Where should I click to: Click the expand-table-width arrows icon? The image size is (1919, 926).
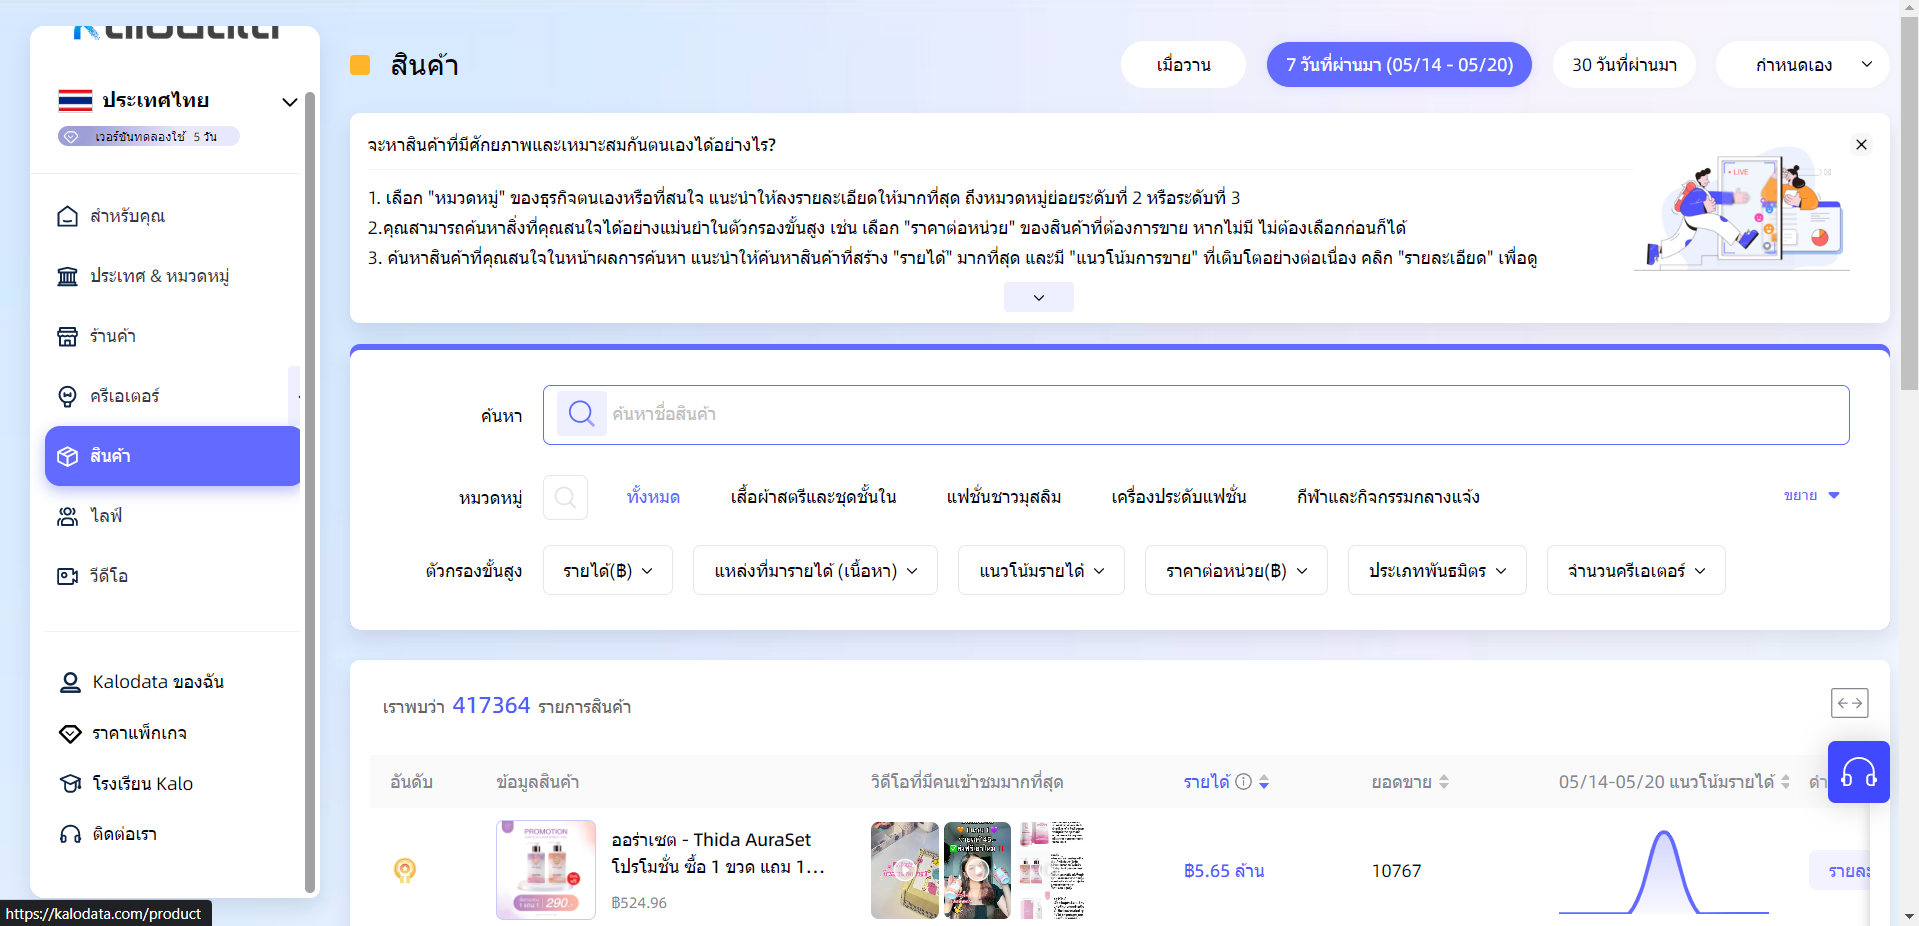tap(1849, 703)
